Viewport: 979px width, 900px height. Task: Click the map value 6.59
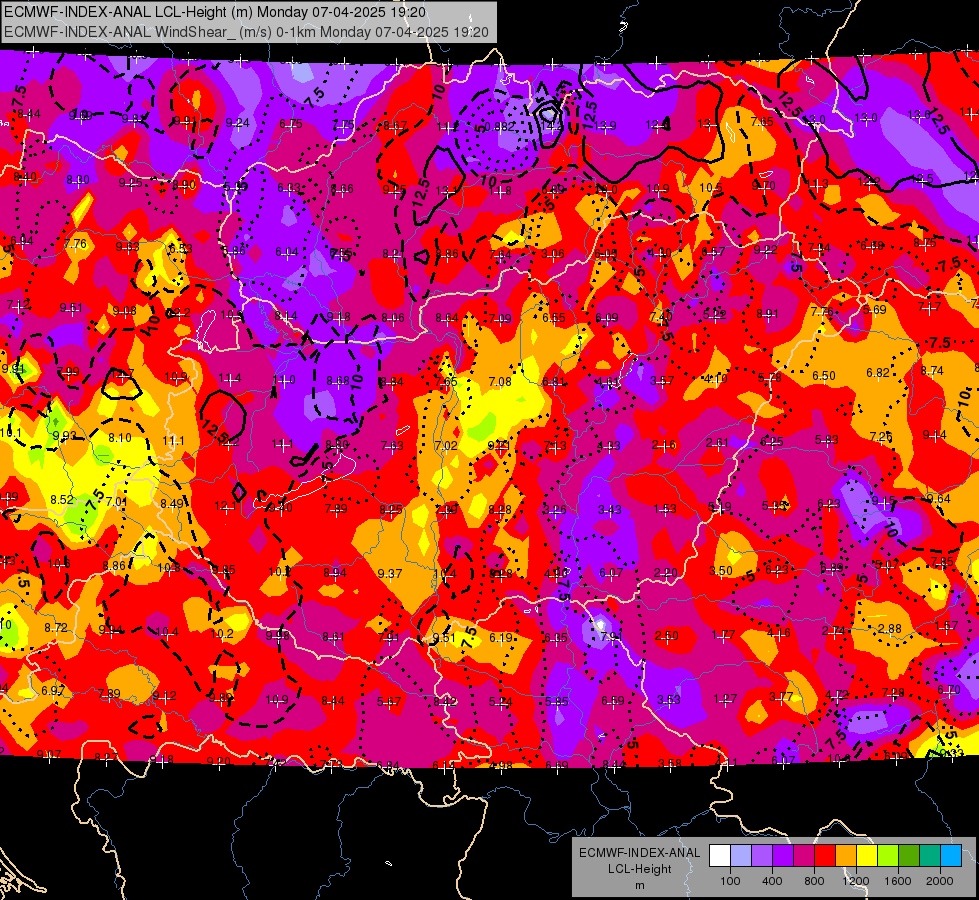[x=612, y=701]
